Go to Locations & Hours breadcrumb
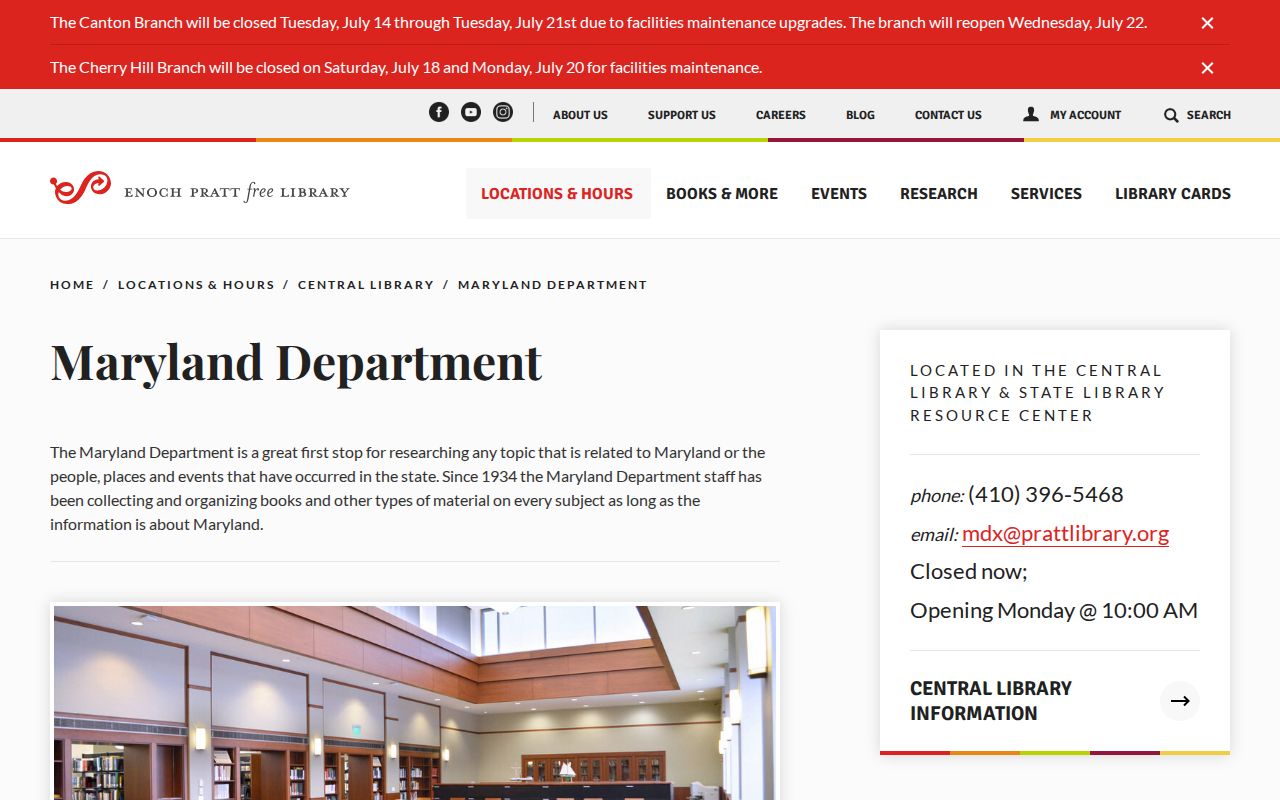 point(196,285)
